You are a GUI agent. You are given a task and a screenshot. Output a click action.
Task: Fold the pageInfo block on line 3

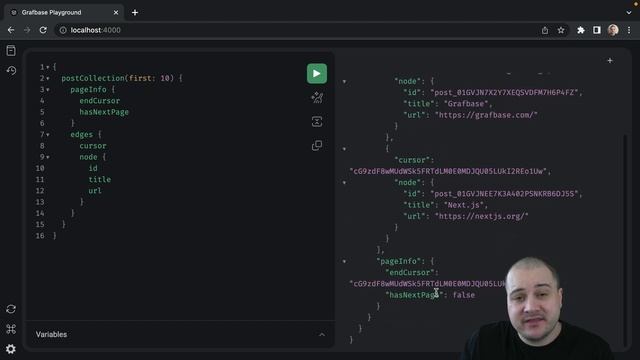click(x=48, y=89)
